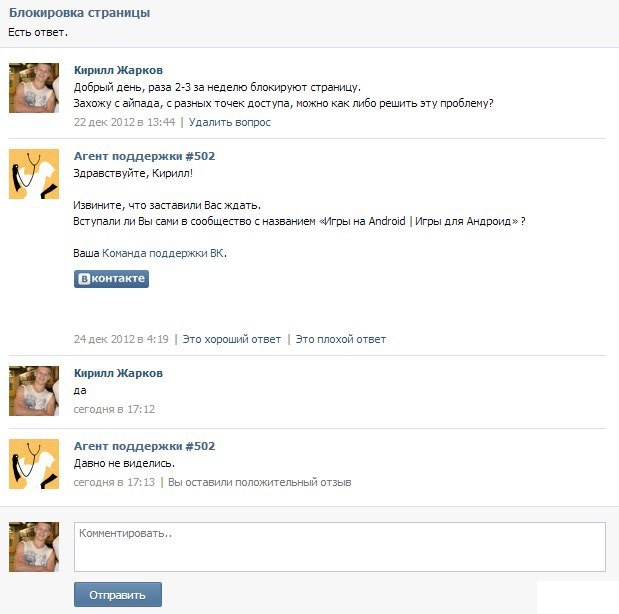Click Кирилл Жарков avatar beside 'да' reply
The width and height of the screenshot is (619, 614).
34,391
